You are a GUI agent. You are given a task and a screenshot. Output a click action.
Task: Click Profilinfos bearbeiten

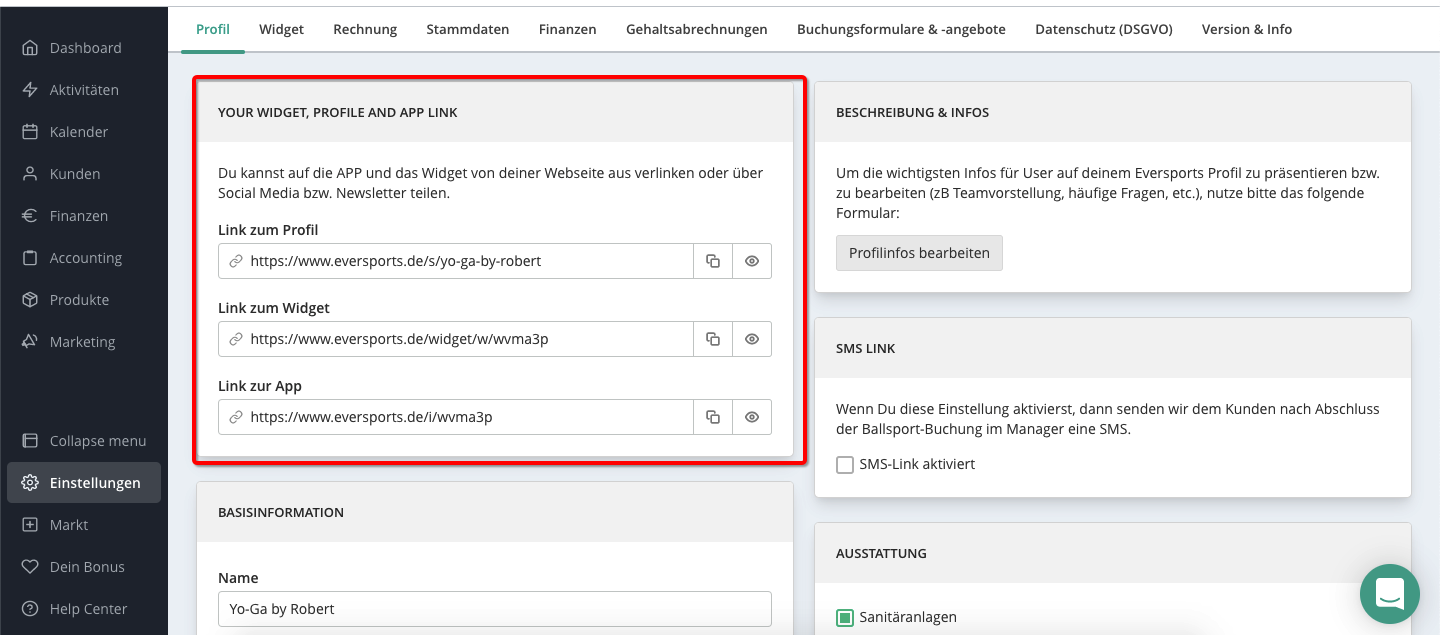pyautogui.click(x=919, y=253)
